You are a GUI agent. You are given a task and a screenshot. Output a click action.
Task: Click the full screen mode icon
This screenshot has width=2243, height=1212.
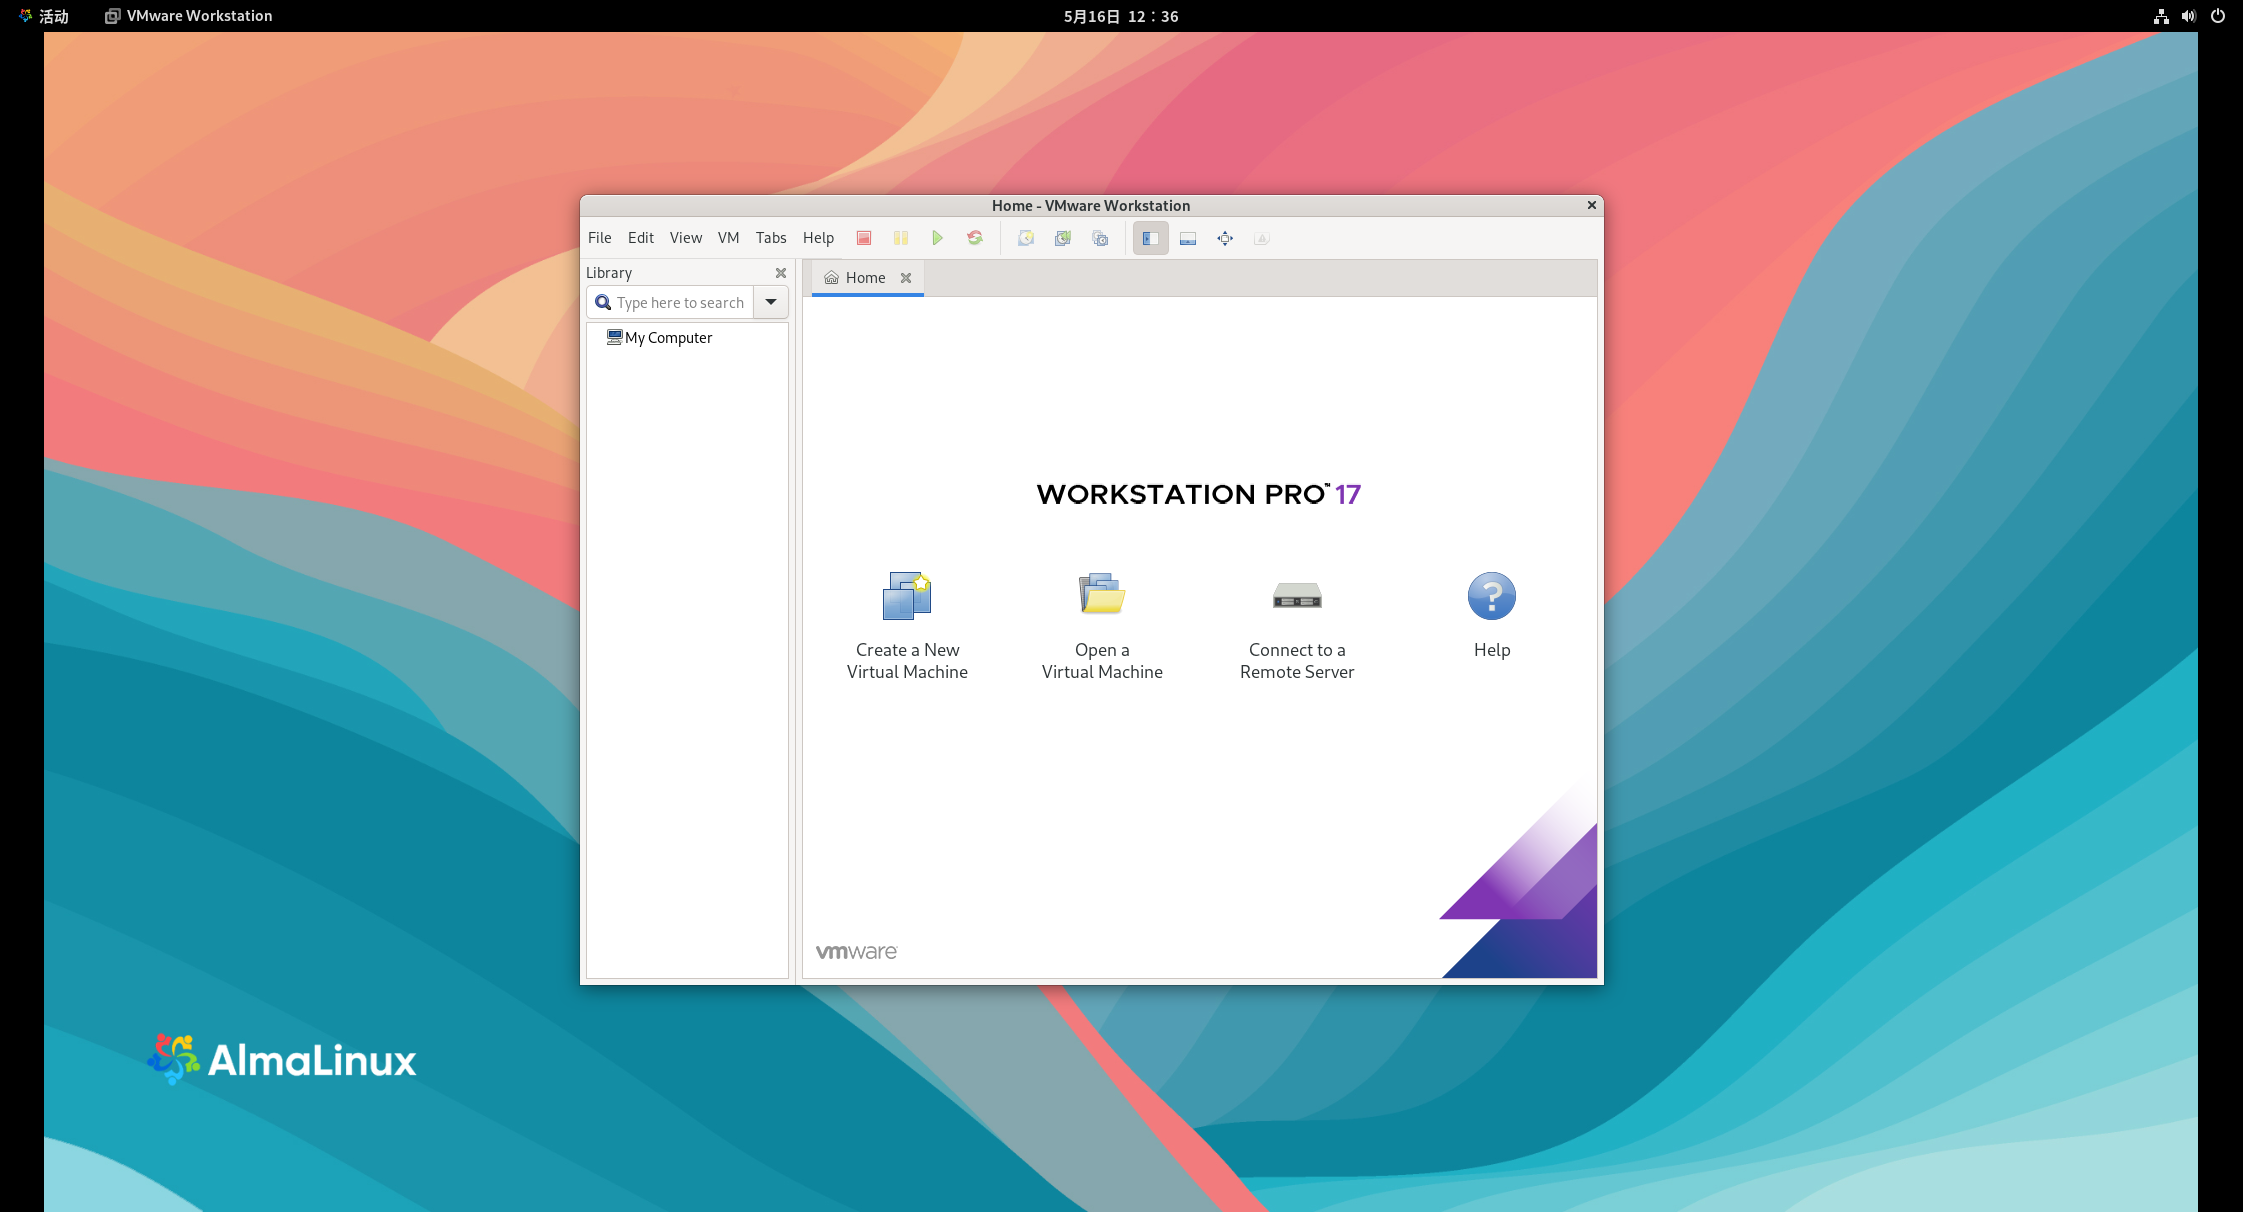(1225, 238)
